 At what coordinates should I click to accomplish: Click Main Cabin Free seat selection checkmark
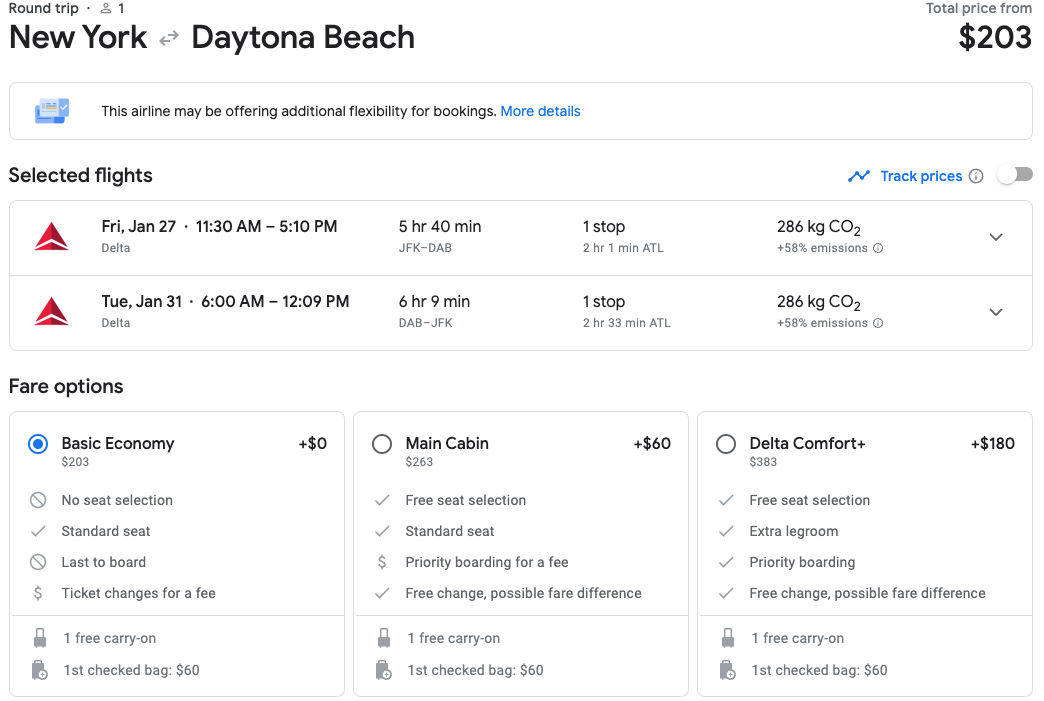[x=382, y=500]
